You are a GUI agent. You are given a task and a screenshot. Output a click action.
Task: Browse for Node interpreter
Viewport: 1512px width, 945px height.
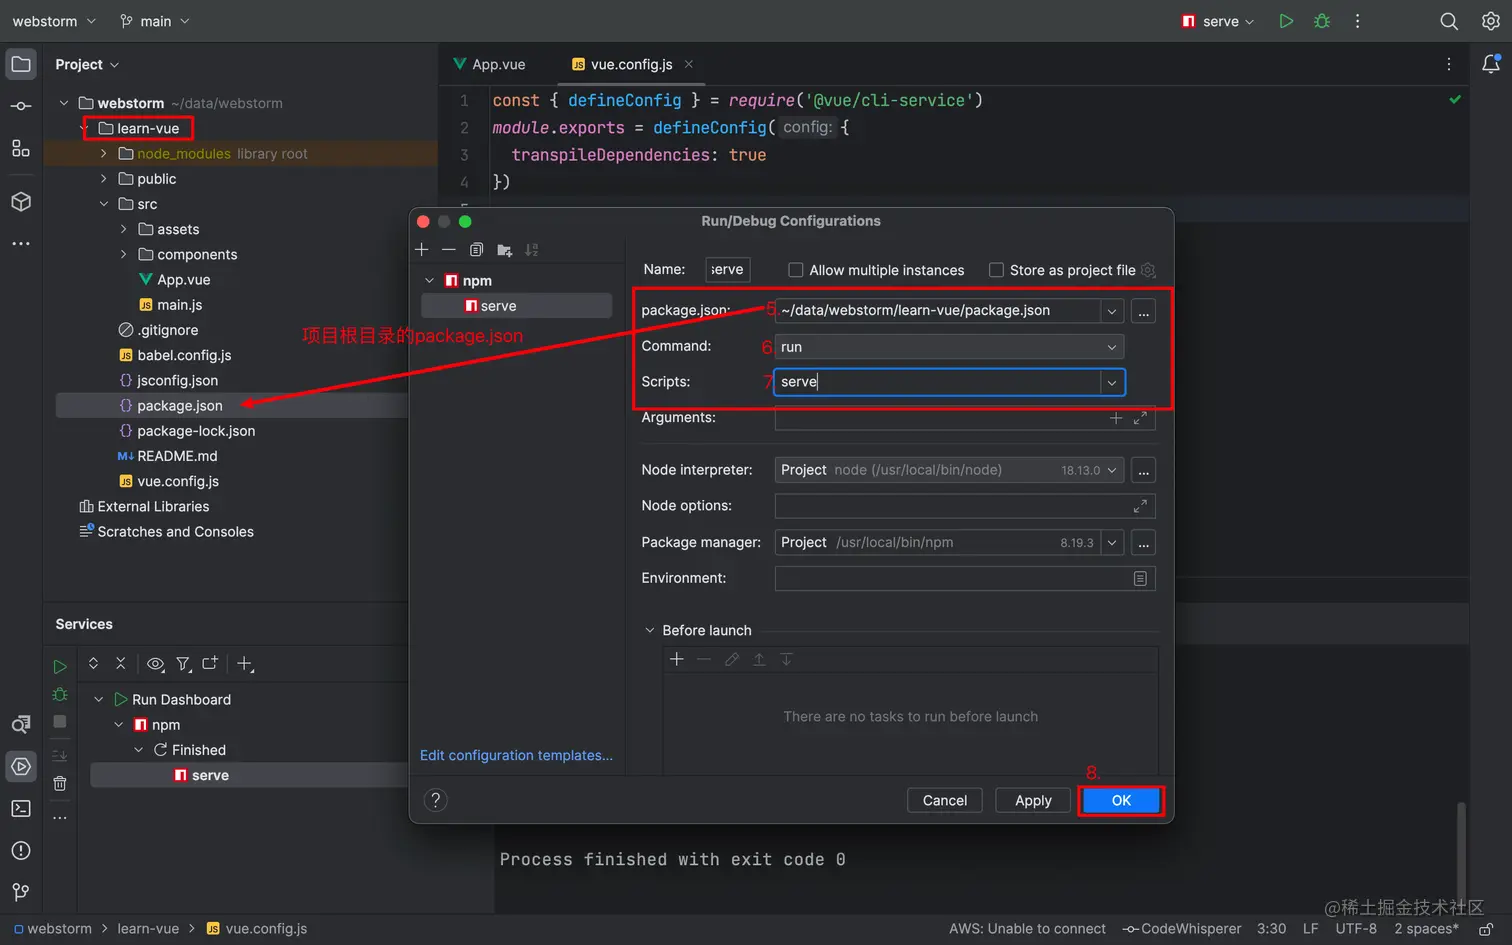click(1144, 470)
